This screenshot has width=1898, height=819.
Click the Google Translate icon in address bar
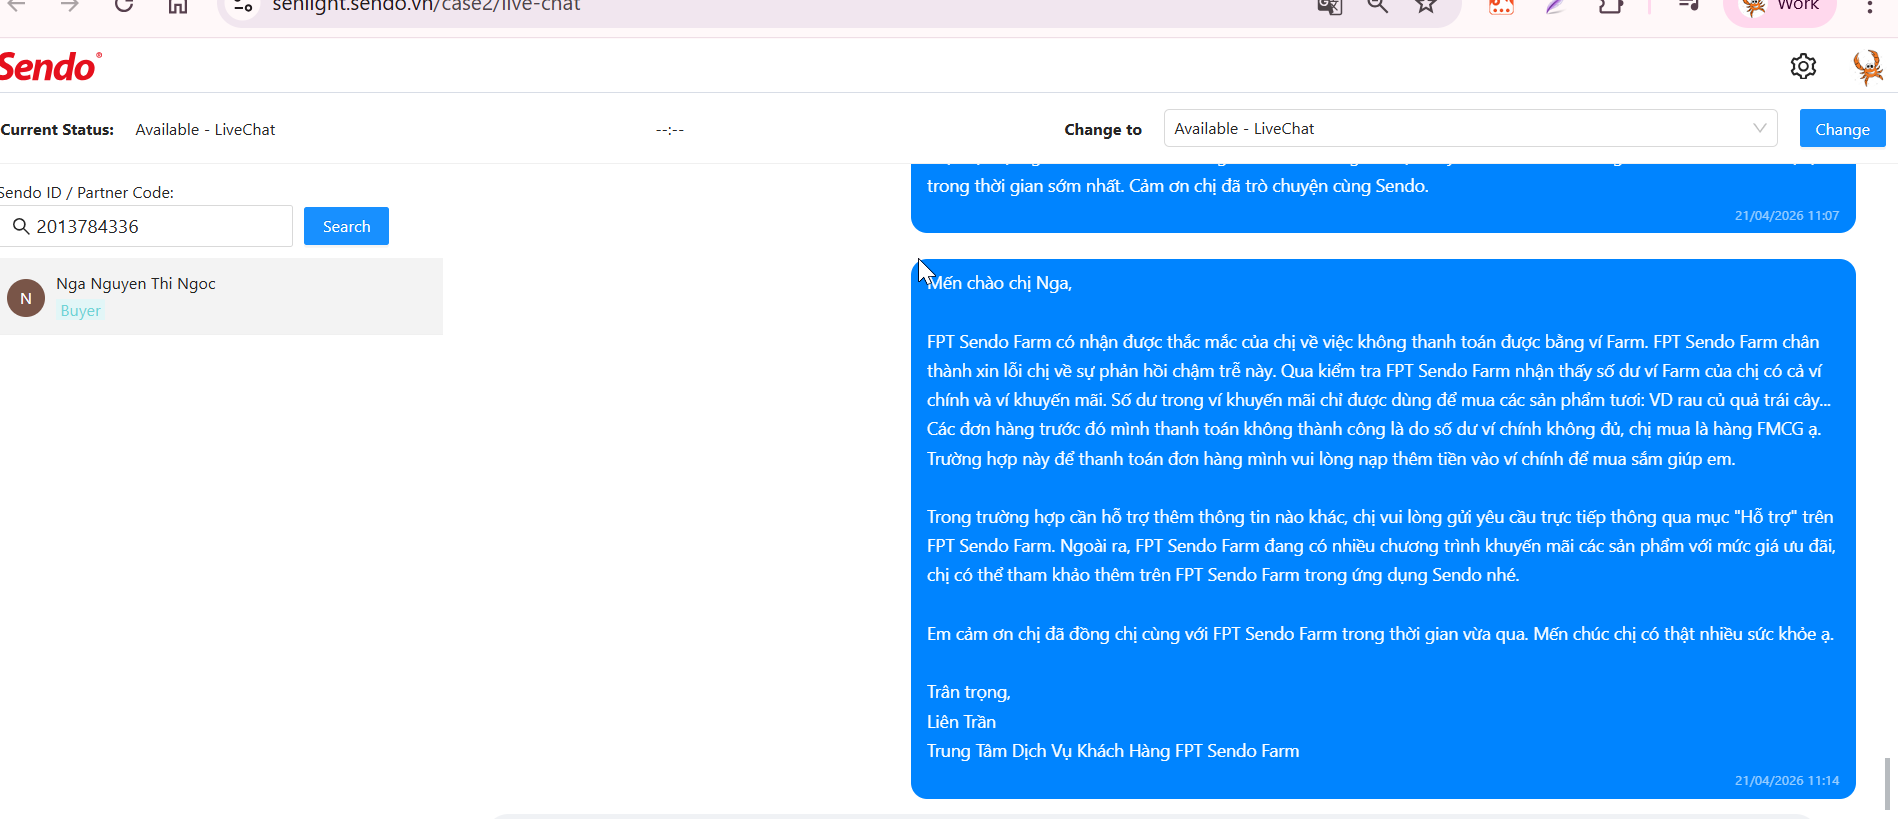pyautogui.click(x=1329, y=7)
